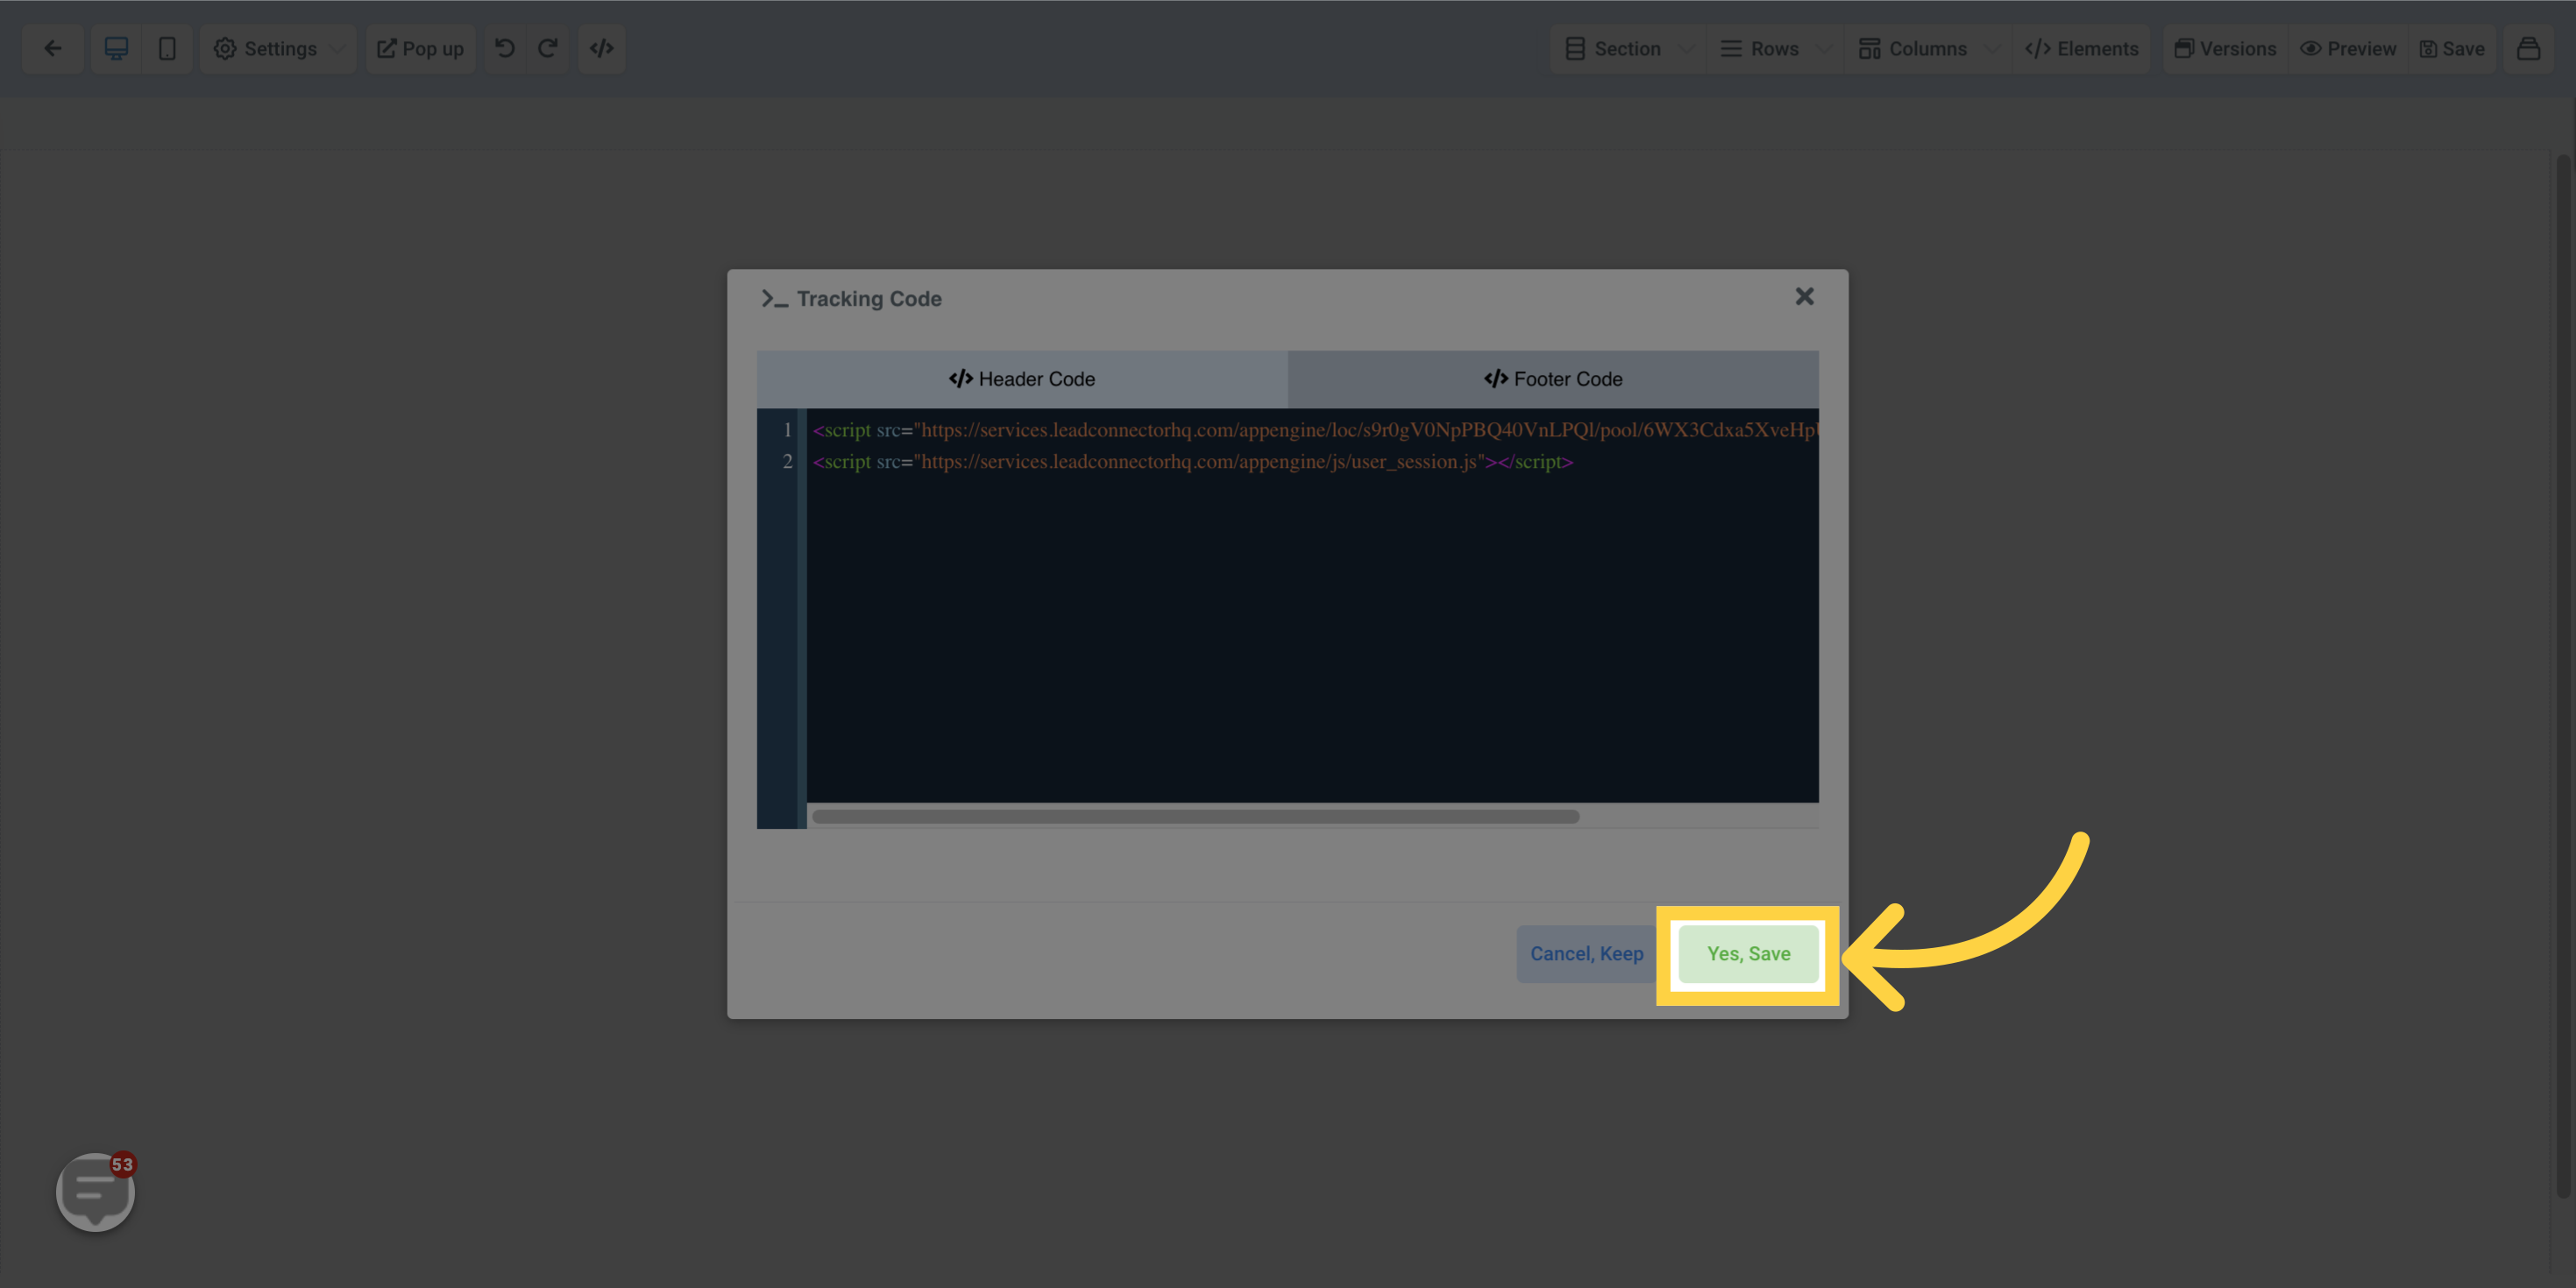Viewport: 2576px width, 1288px height.
Task: Undo the last change
Action: [x=505, y=48]
